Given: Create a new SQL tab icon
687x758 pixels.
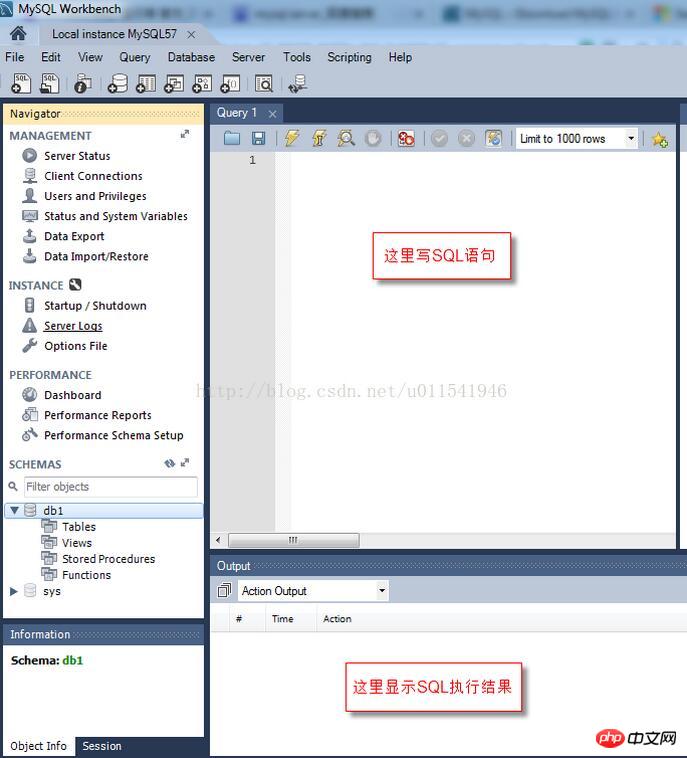Looking at the screenshot, I should click(x=21, y=84).
